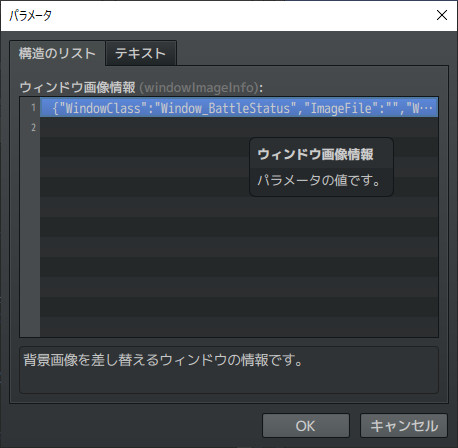This screenshot has height=448, width=458.
Task: Click the キャンセル button
Action: (x=404, y=426)
